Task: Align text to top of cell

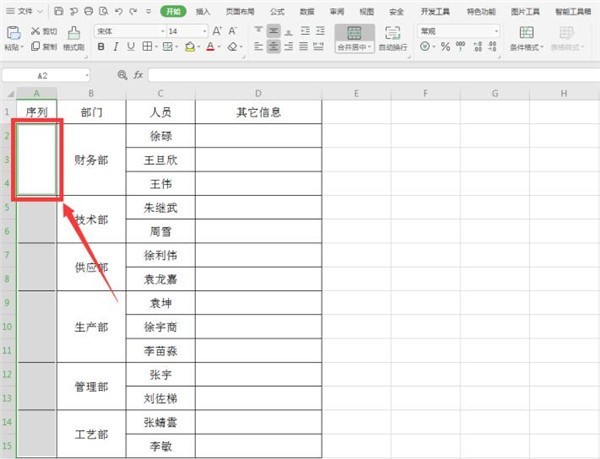Action: point(259,31)
